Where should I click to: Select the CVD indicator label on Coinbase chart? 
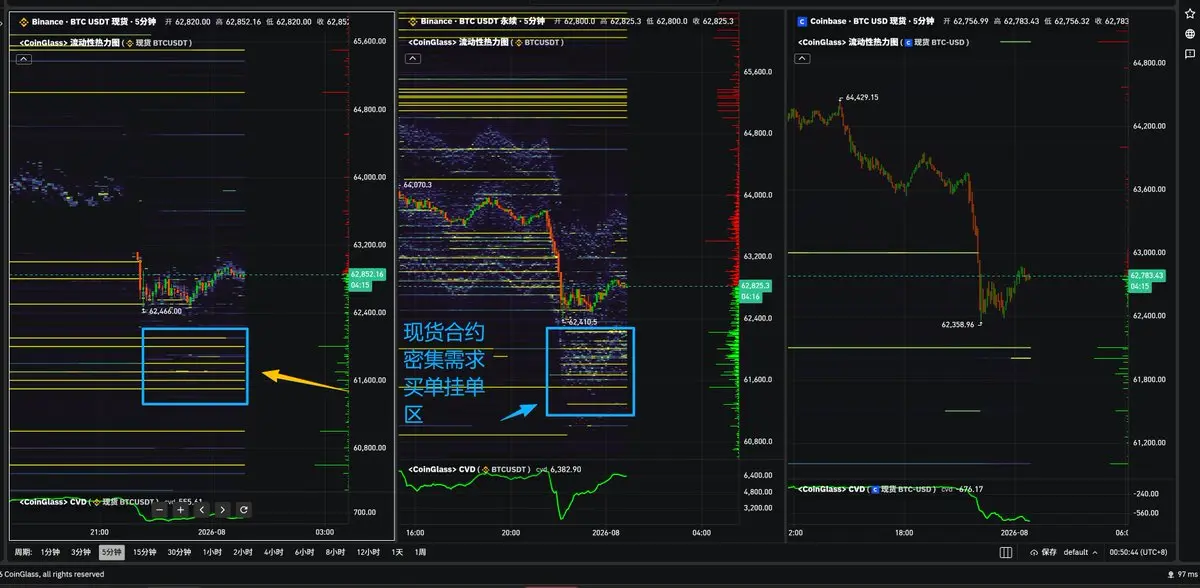point(866,489)
